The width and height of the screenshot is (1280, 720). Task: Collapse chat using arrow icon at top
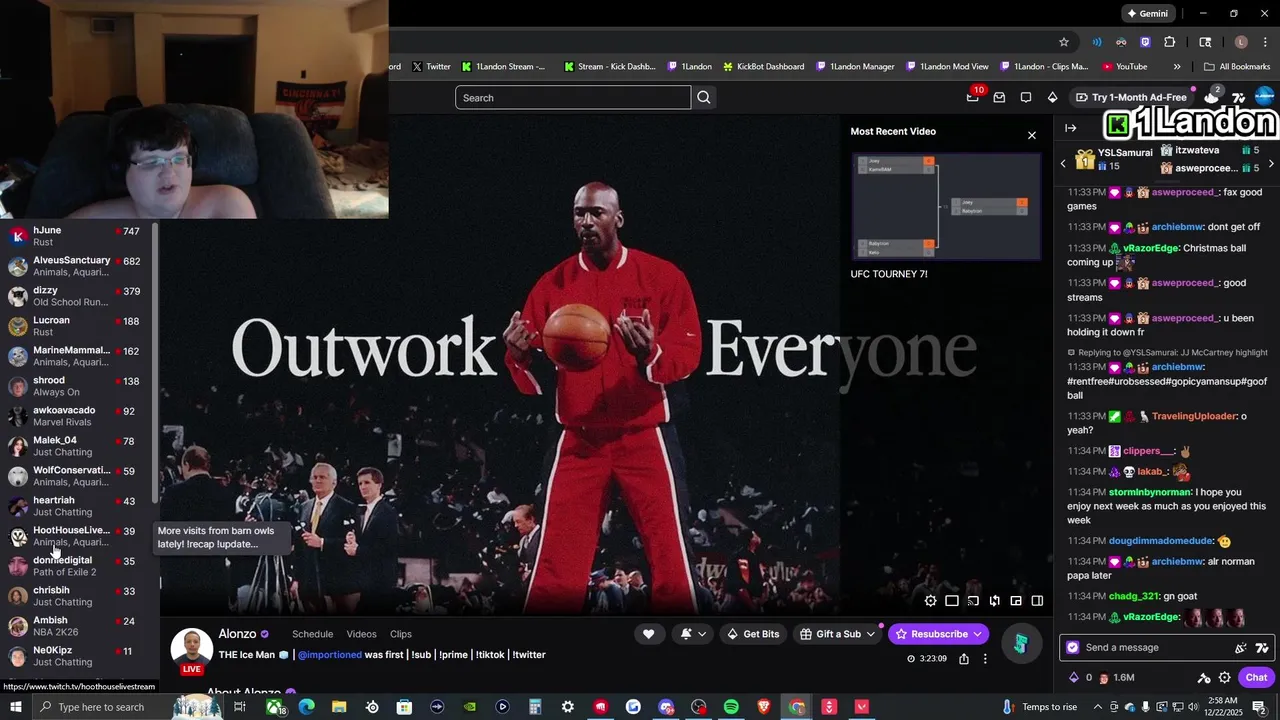[x=1071, y=128]
